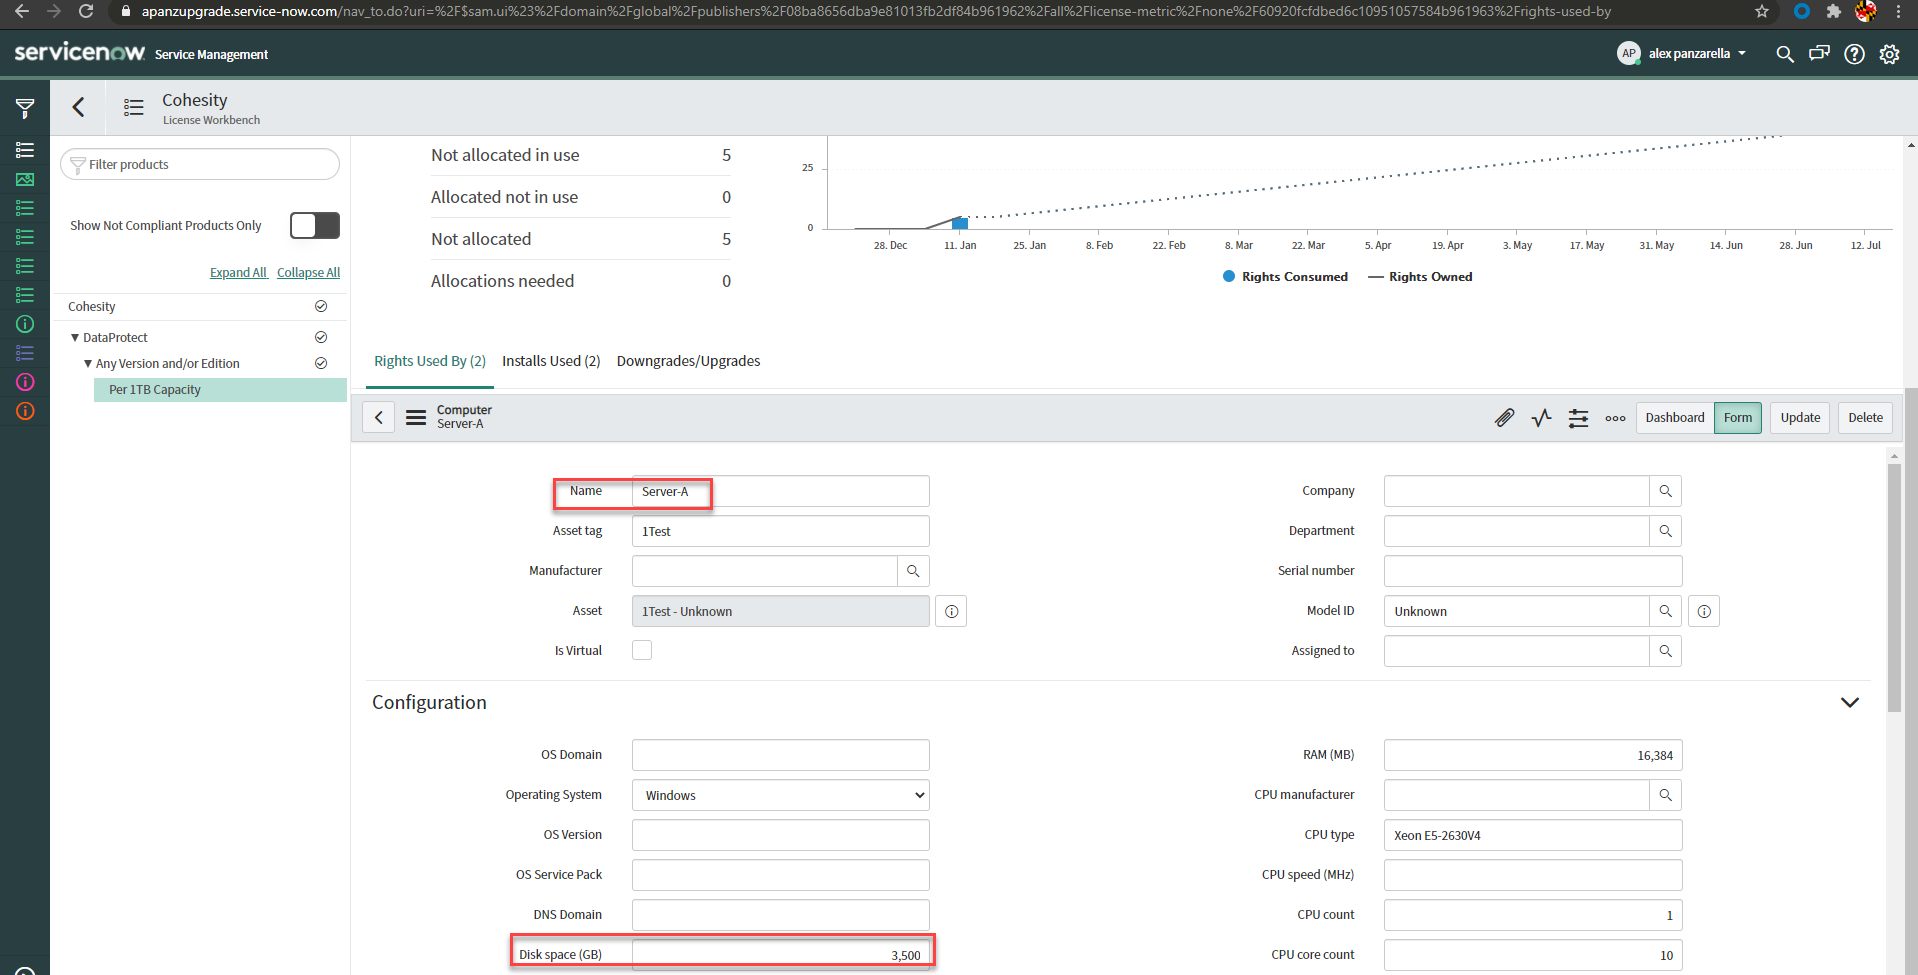Collapse the DataProtect tree node

tap(75, 338)
